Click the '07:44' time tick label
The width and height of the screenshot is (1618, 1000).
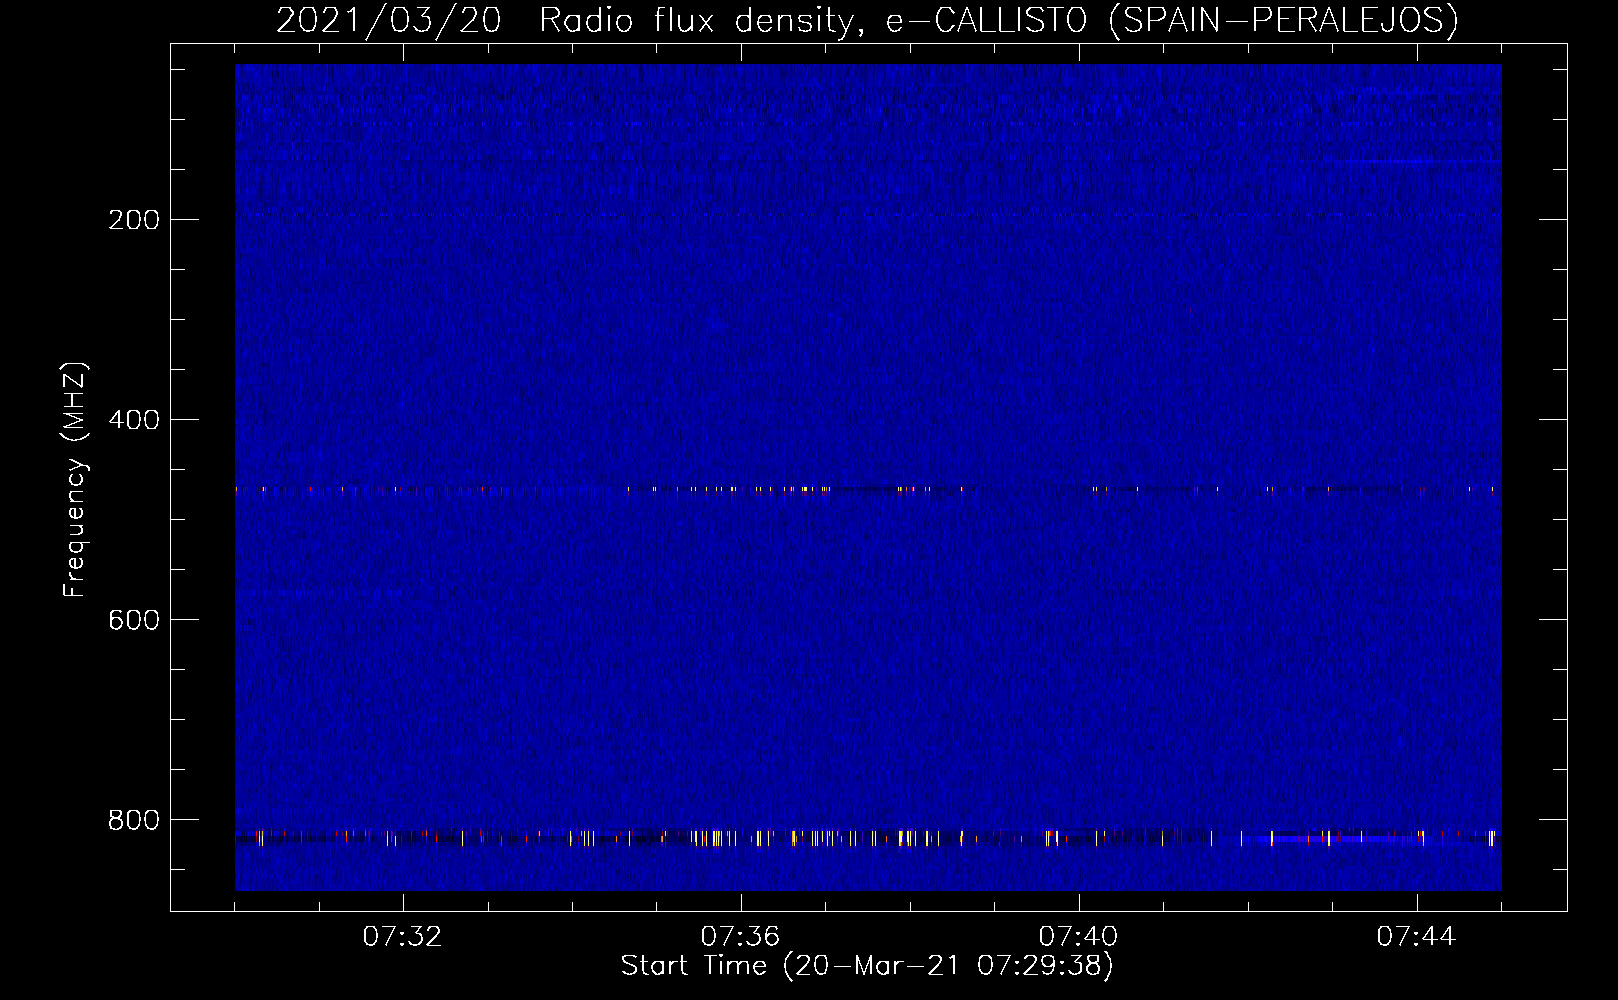1416,937
